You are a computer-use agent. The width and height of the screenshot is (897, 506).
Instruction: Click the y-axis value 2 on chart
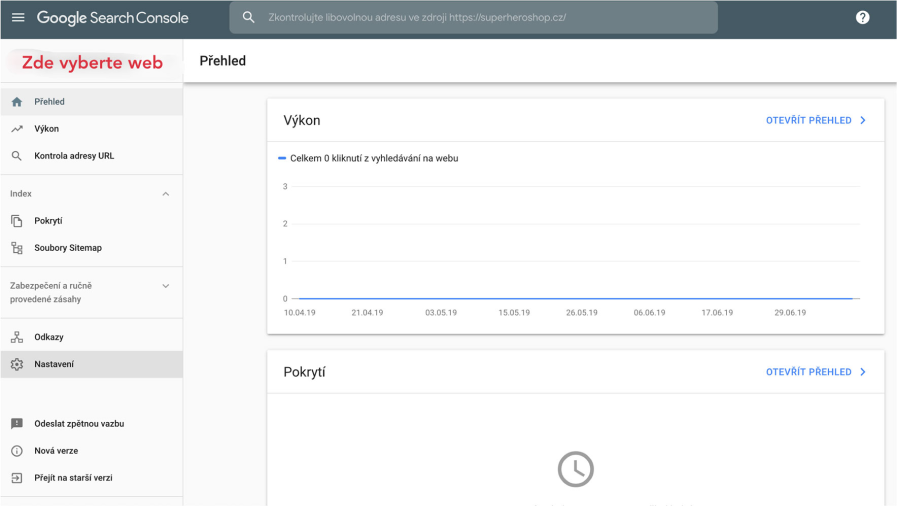pyautogui.click(x=285, y=224)
